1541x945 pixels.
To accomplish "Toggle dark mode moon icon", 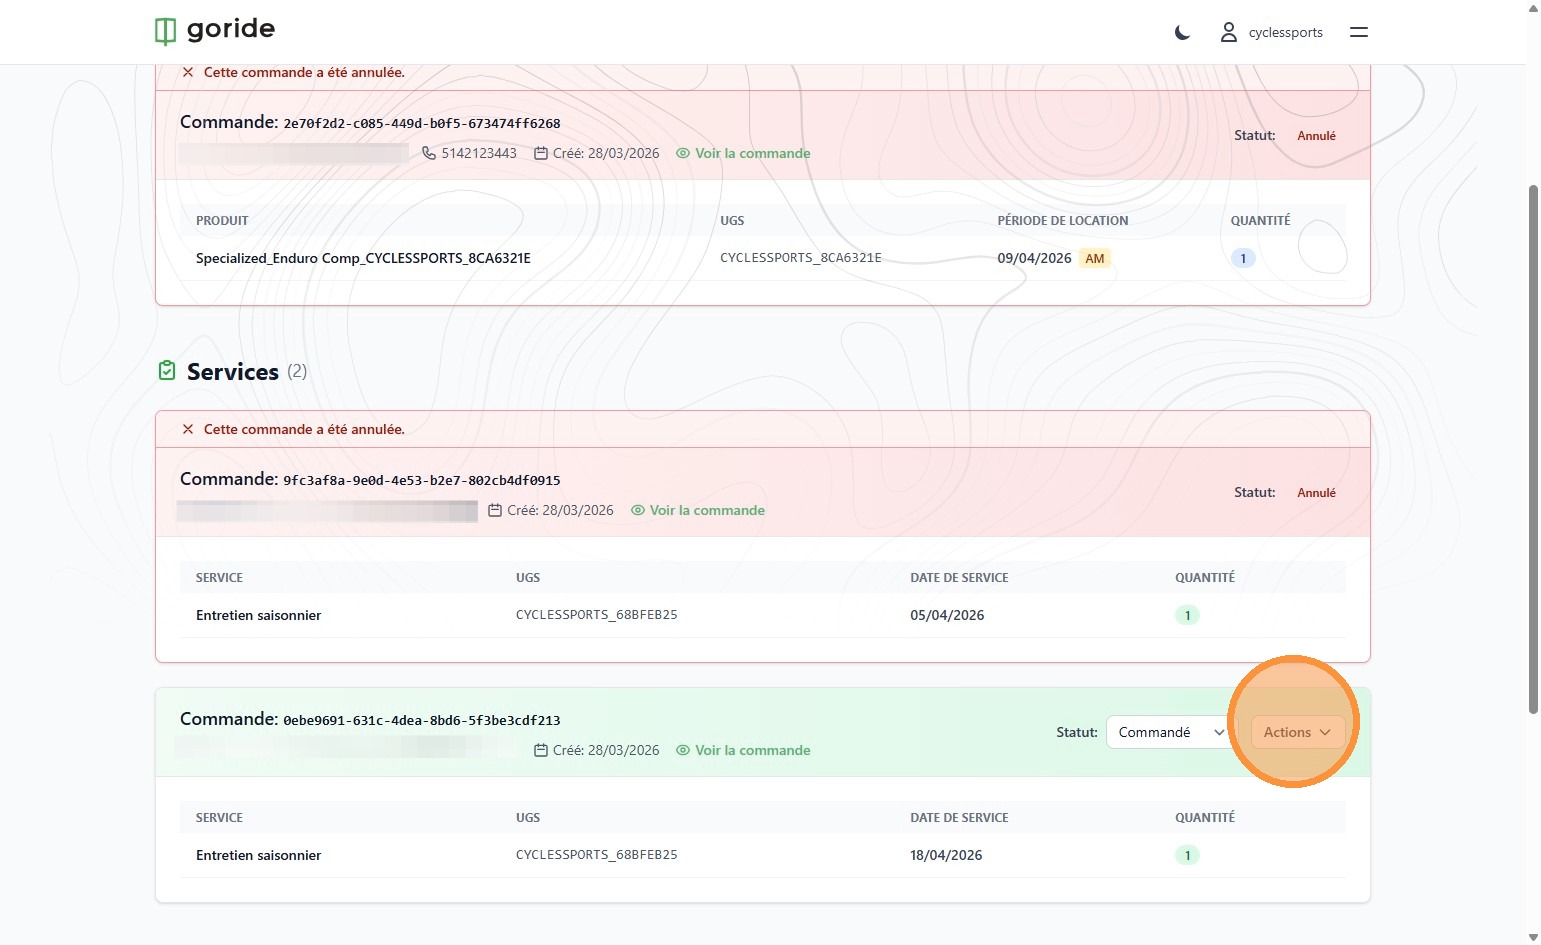I will tap(1182, 33).
